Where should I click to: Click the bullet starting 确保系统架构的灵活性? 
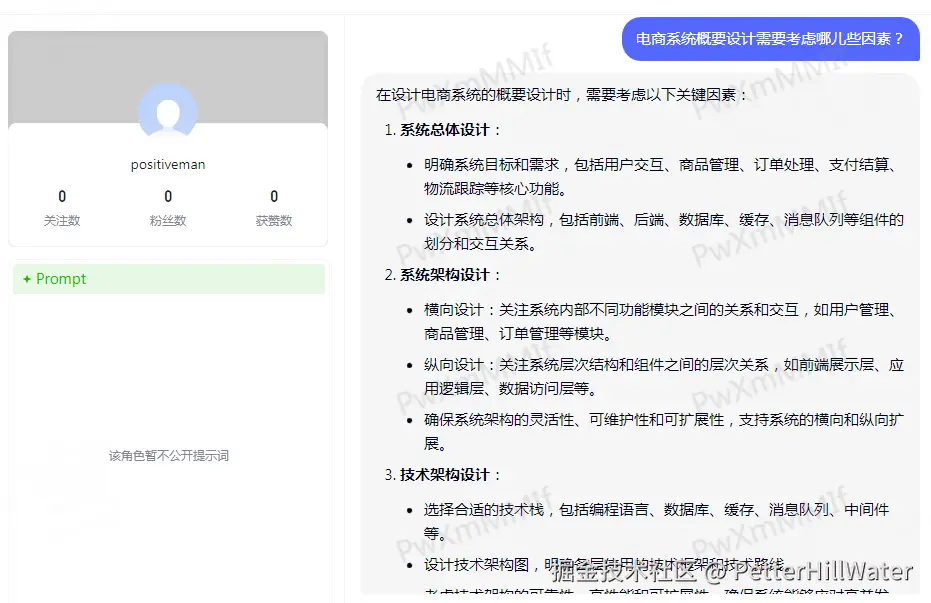coord(663,431)
